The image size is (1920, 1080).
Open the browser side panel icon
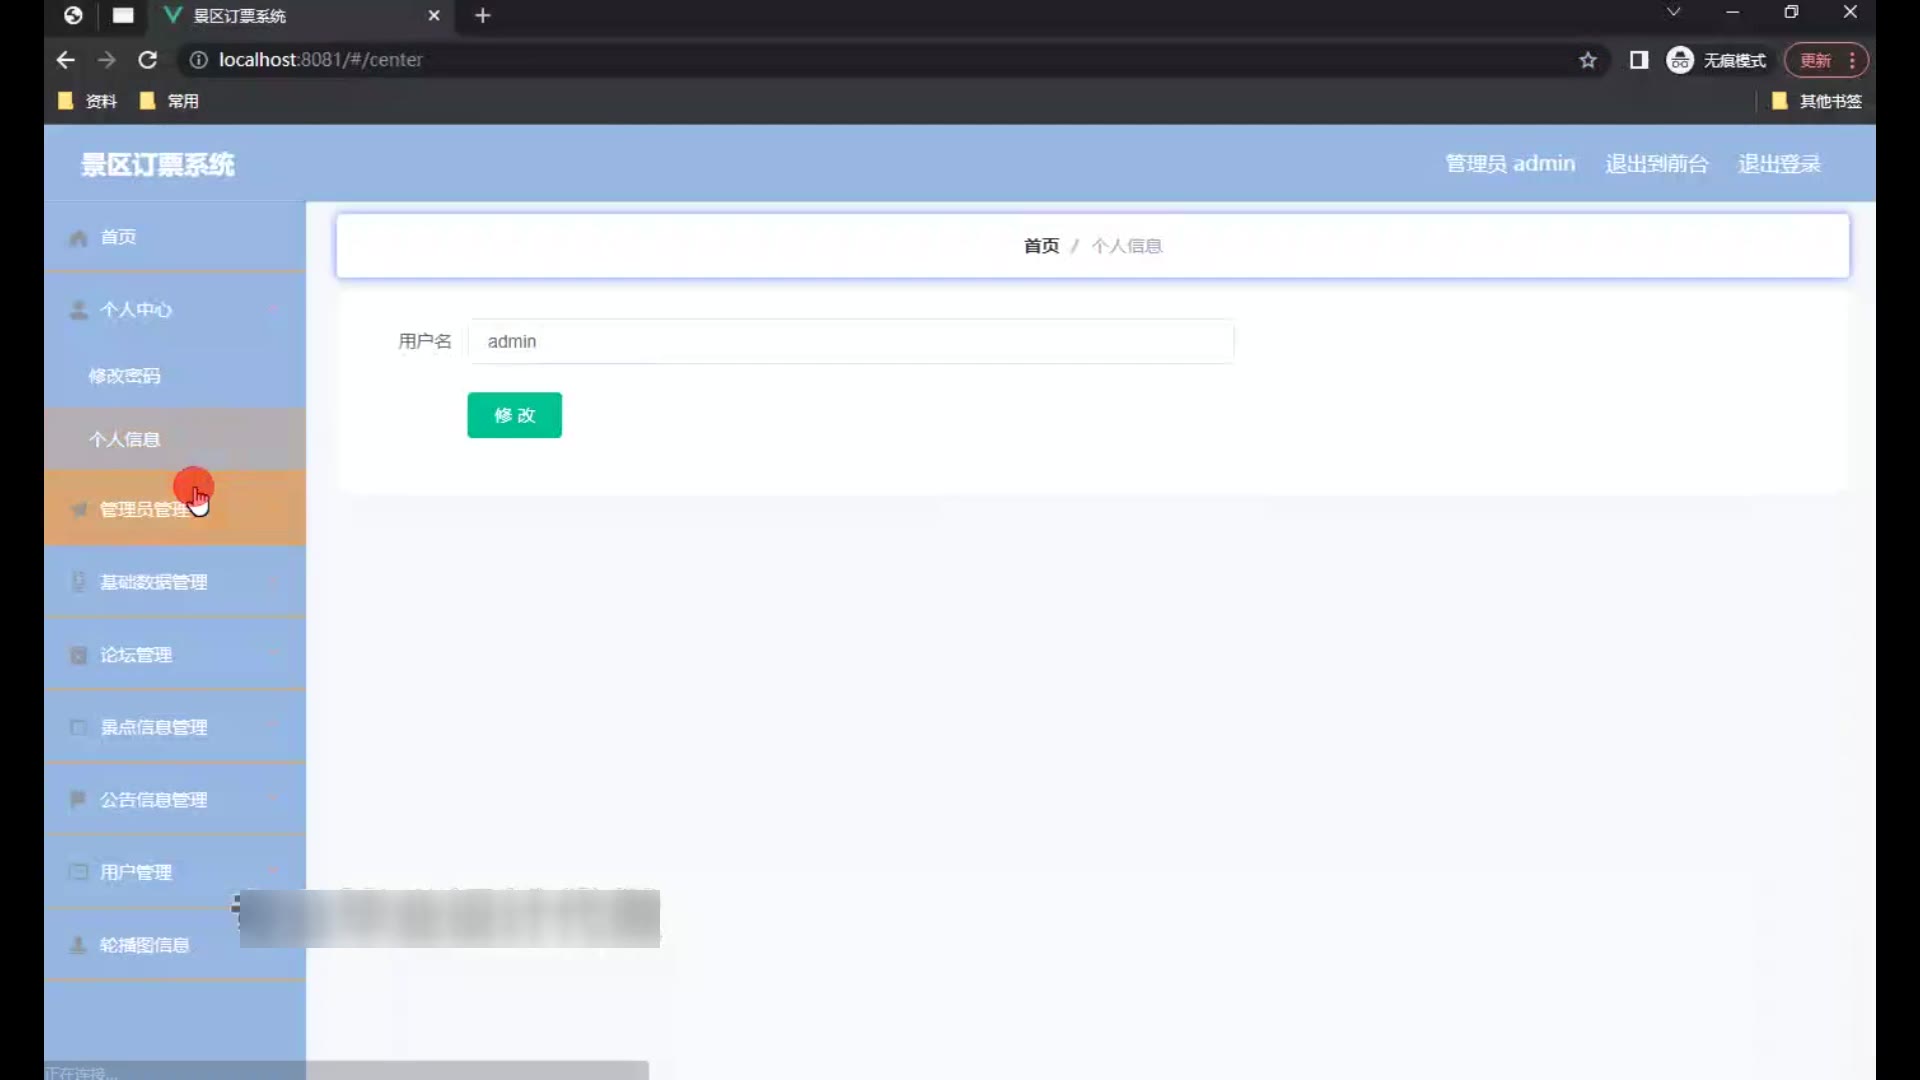[x=1638, y=60]
